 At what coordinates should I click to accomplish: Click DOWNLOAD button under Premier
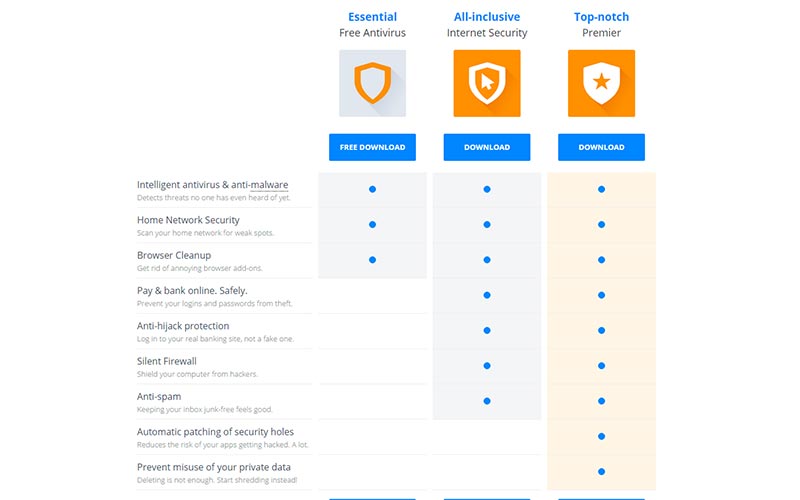coord(601,147)
